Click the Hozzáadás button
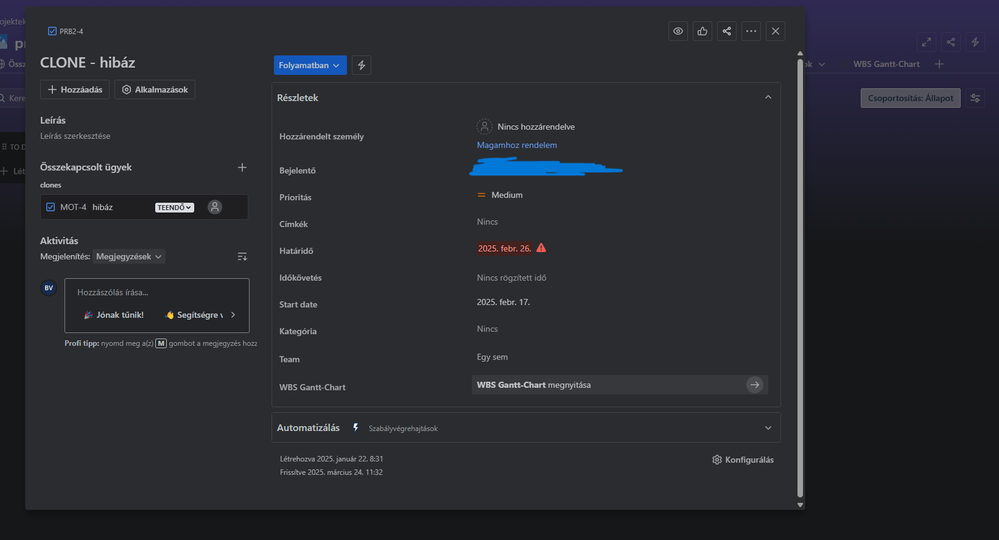The height and width of the screenshot is (540, 999). [75, 90]
